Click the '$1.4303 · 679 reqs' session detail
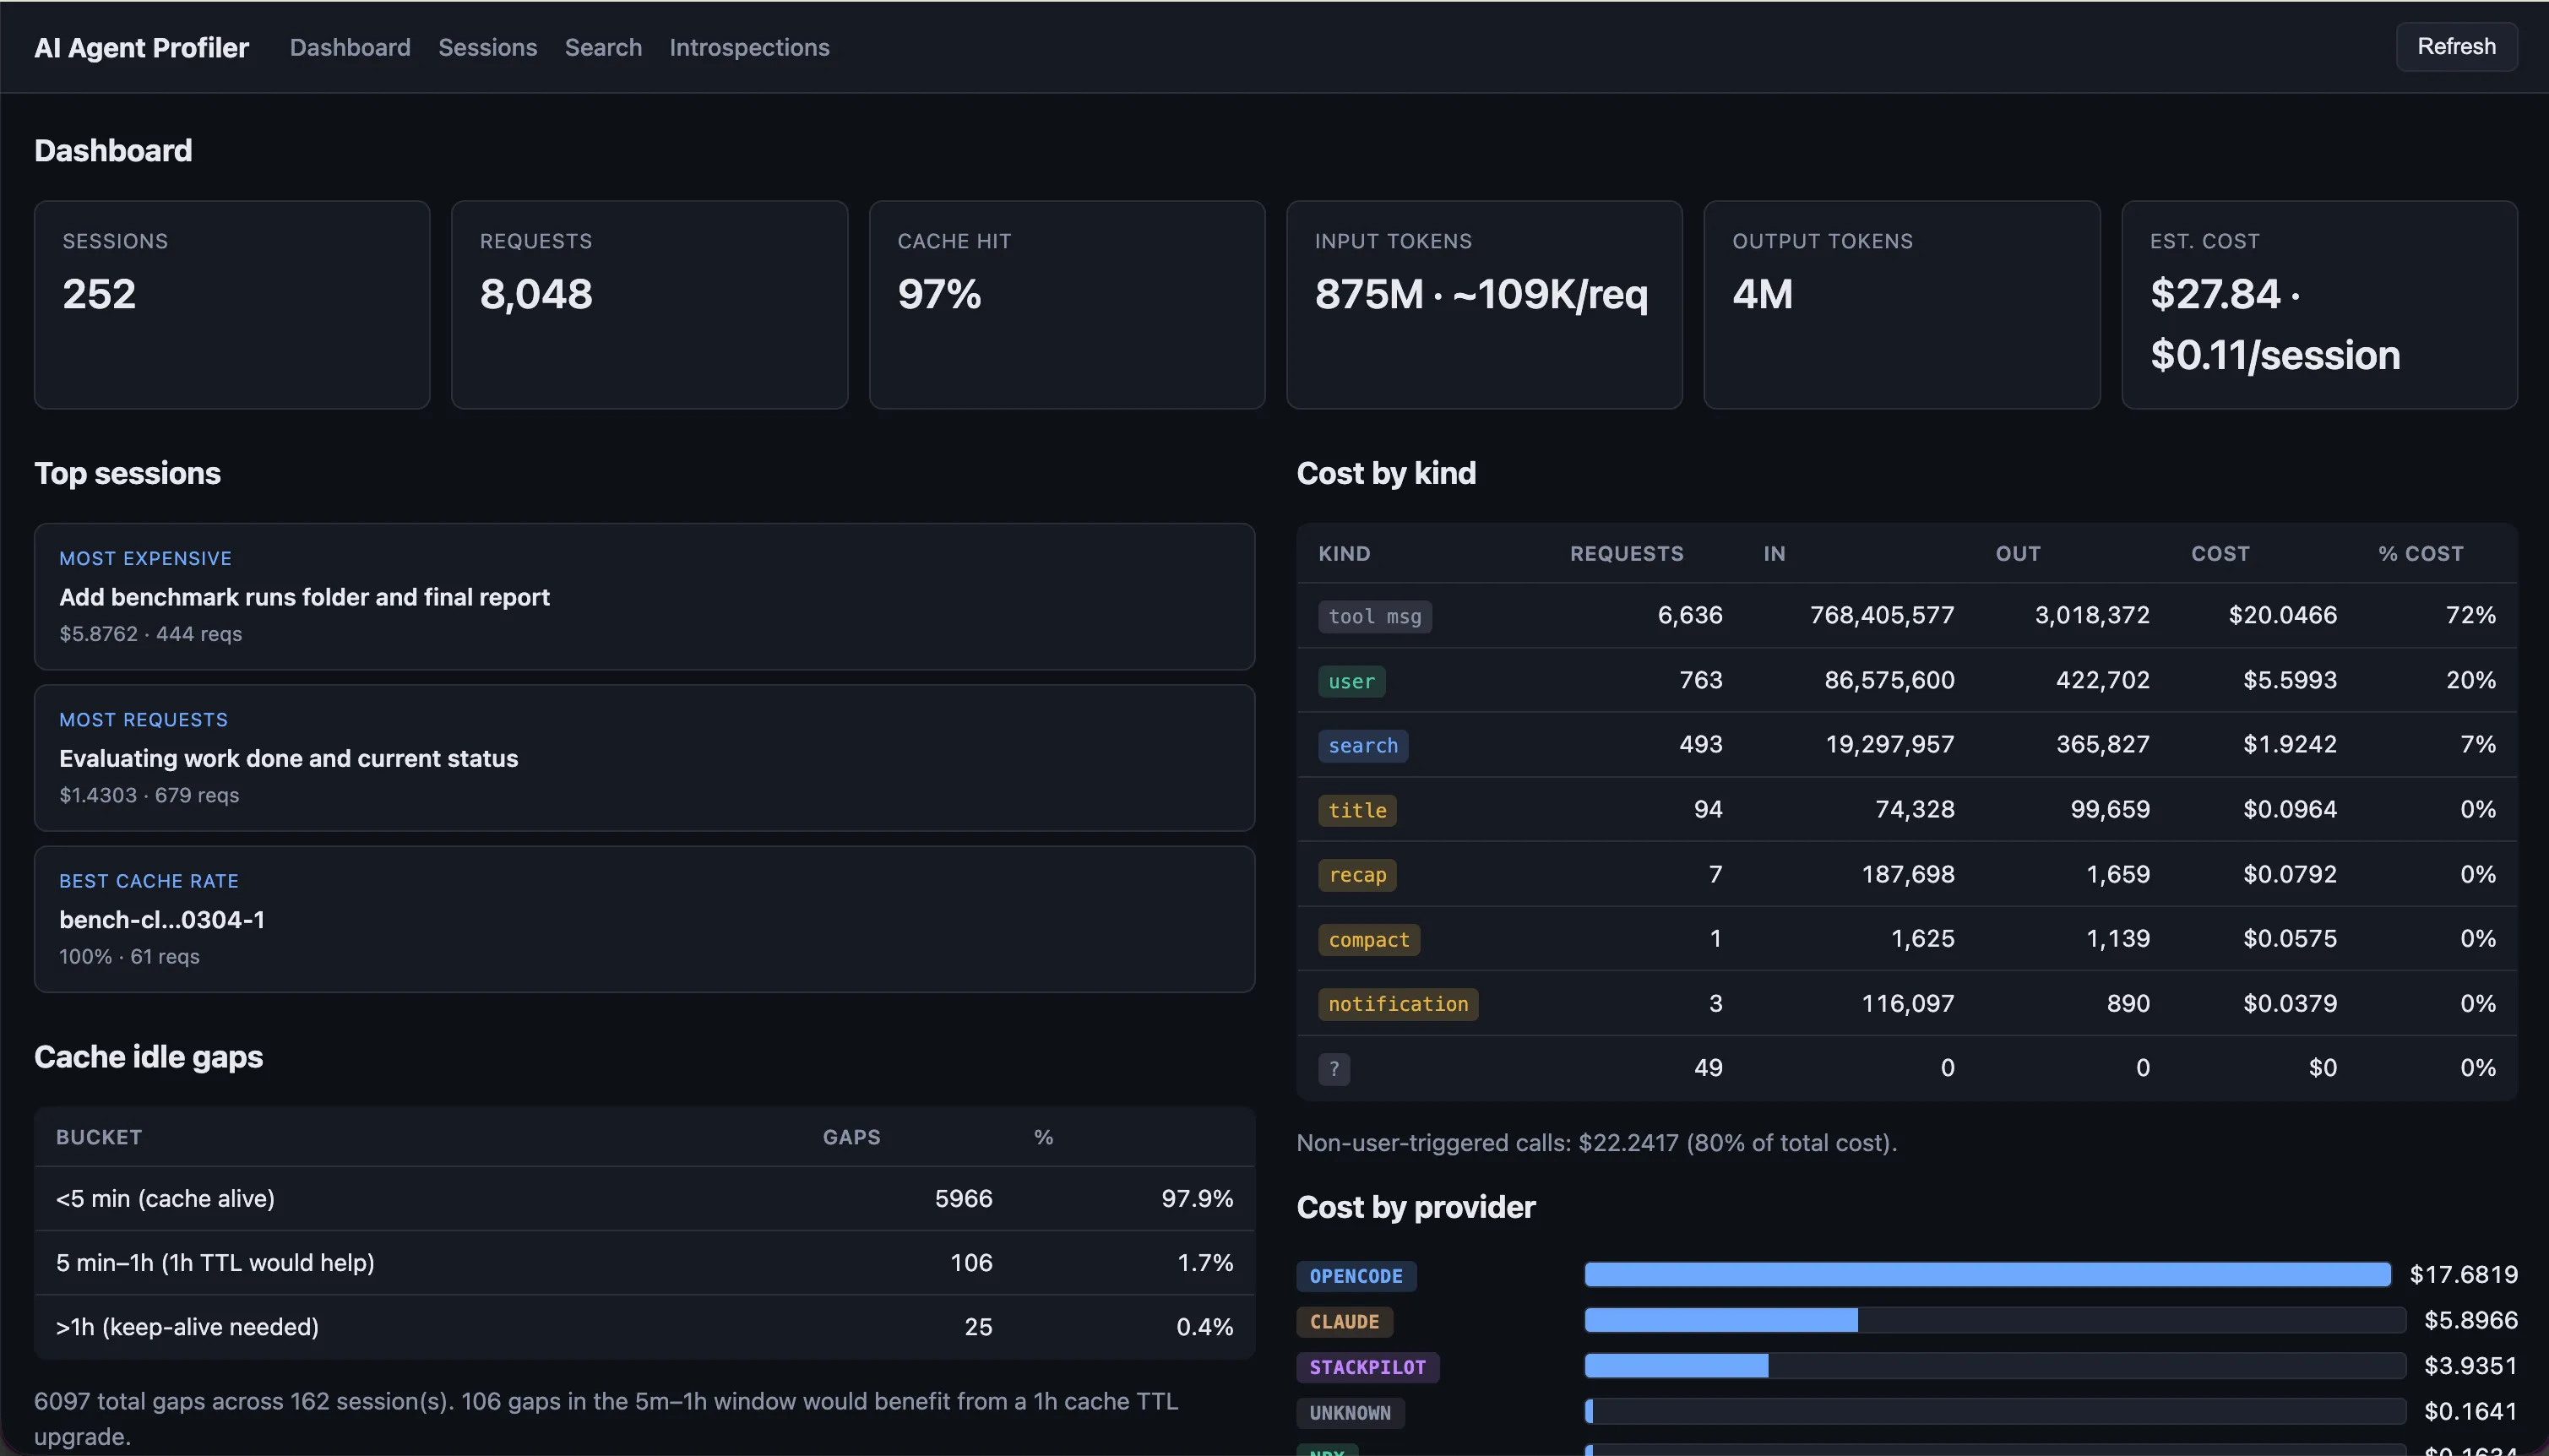Viewport: 2549px width, 1456px height. tap(149, 795)
